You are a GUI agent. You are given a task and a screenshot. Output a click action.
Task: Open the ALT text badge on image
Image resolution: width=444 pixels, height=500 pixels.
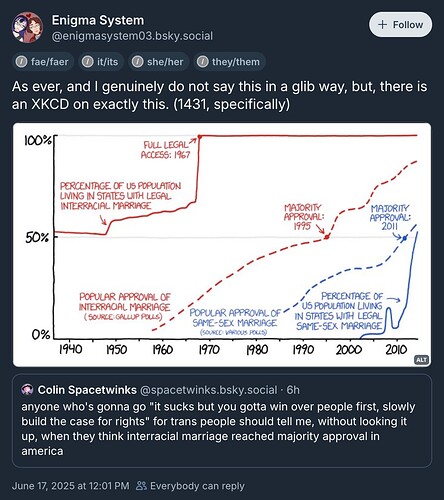tap(421, 360)
